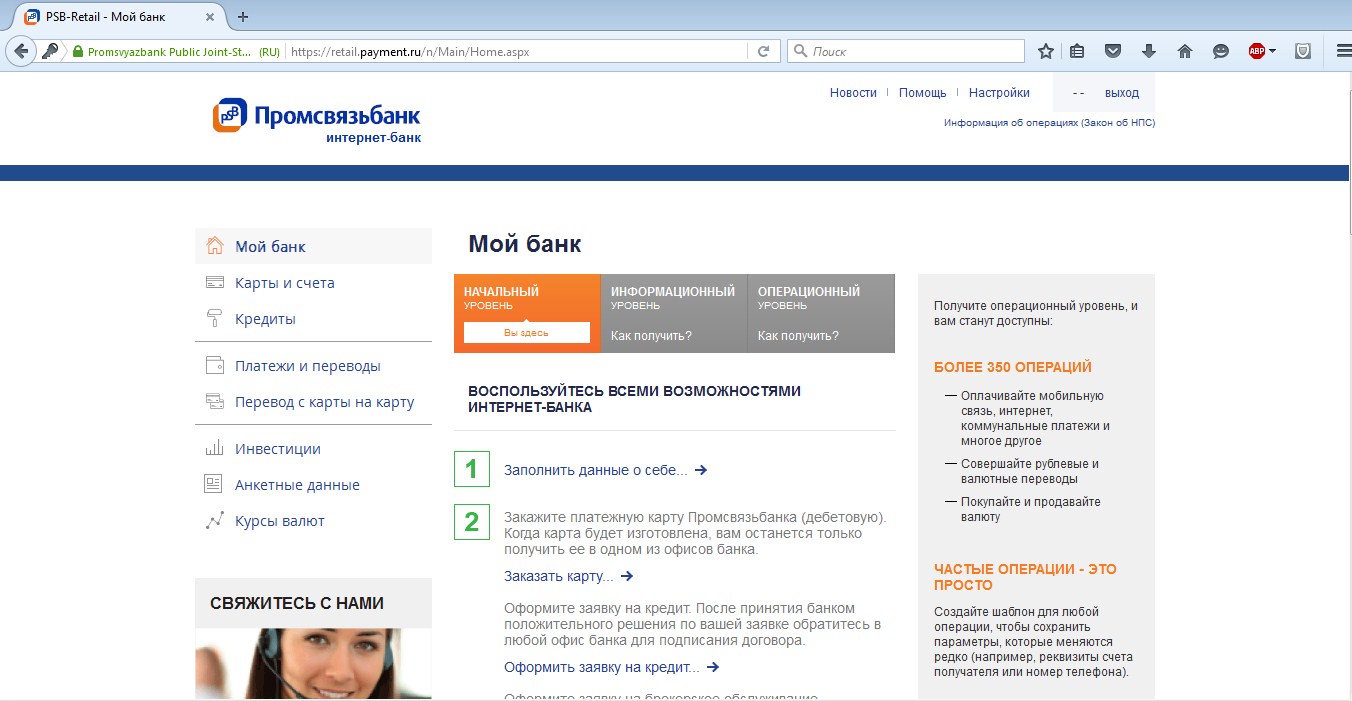Click the Вы здесь button

click(x=527, y=333)
